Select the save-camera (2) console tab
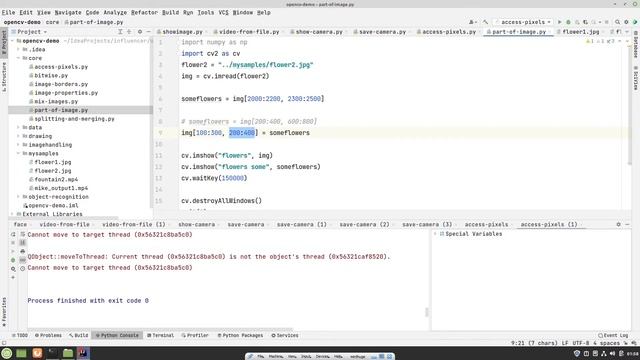 pyautogui.click(x=364, y=224)
